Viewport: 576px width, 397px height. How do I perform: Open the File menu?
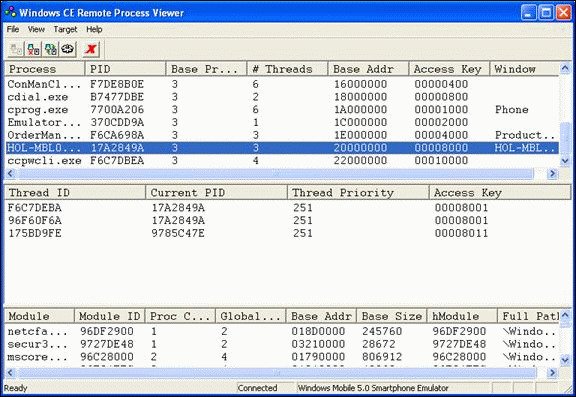coord(13,29)
